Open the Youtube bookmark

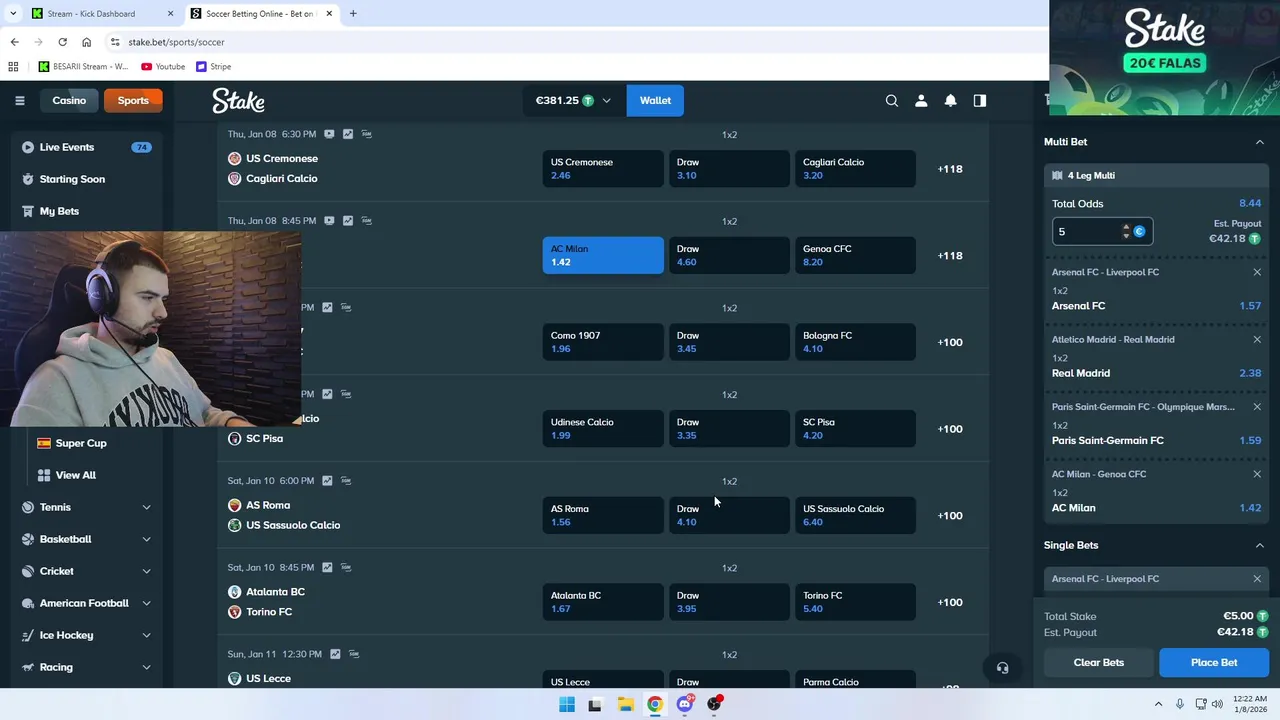click(x=163, y=66)
